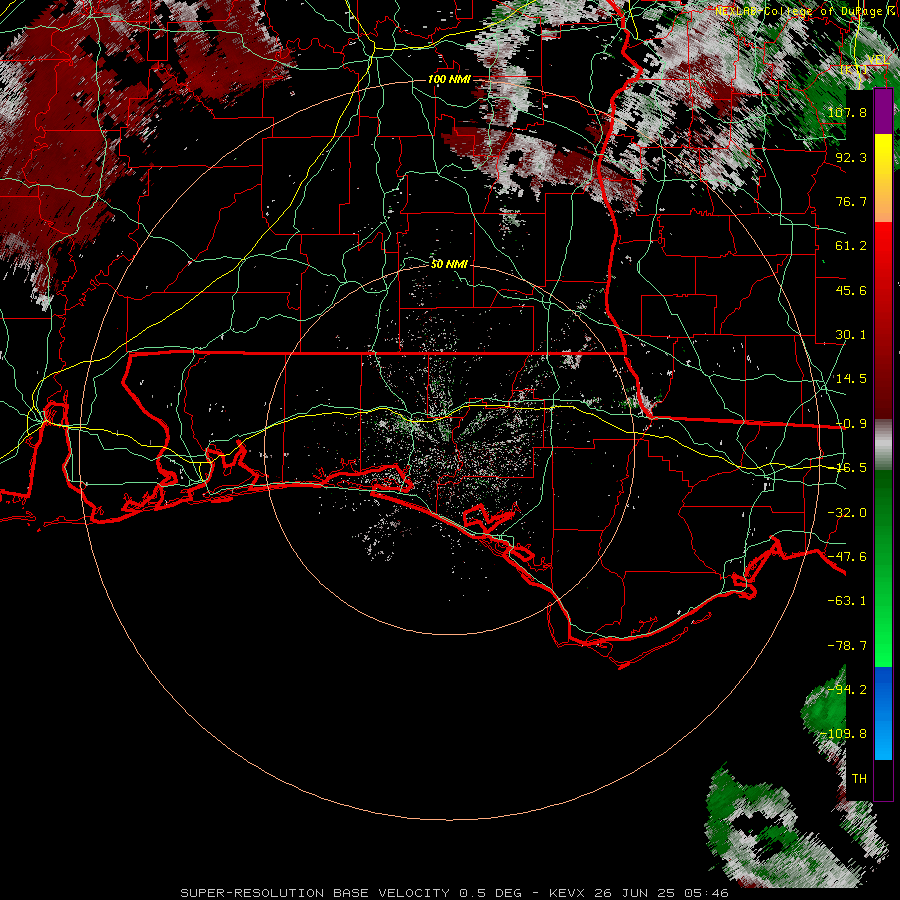Click the -94.2 velocity scale value
The width and height of the screenshot is (900, 900).
[x=847, y=690]
